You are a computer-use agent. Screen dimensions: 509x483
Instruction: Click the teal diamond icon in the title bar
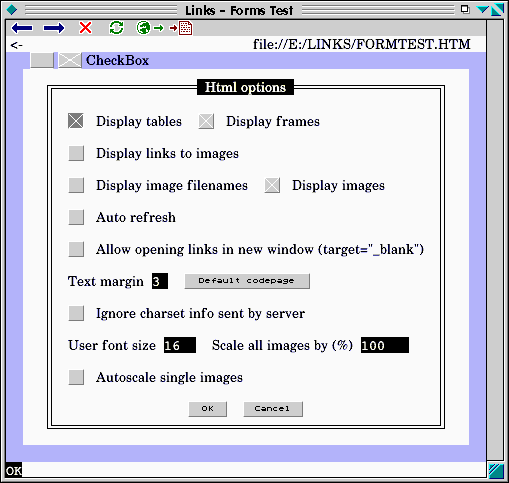(12, 10)
